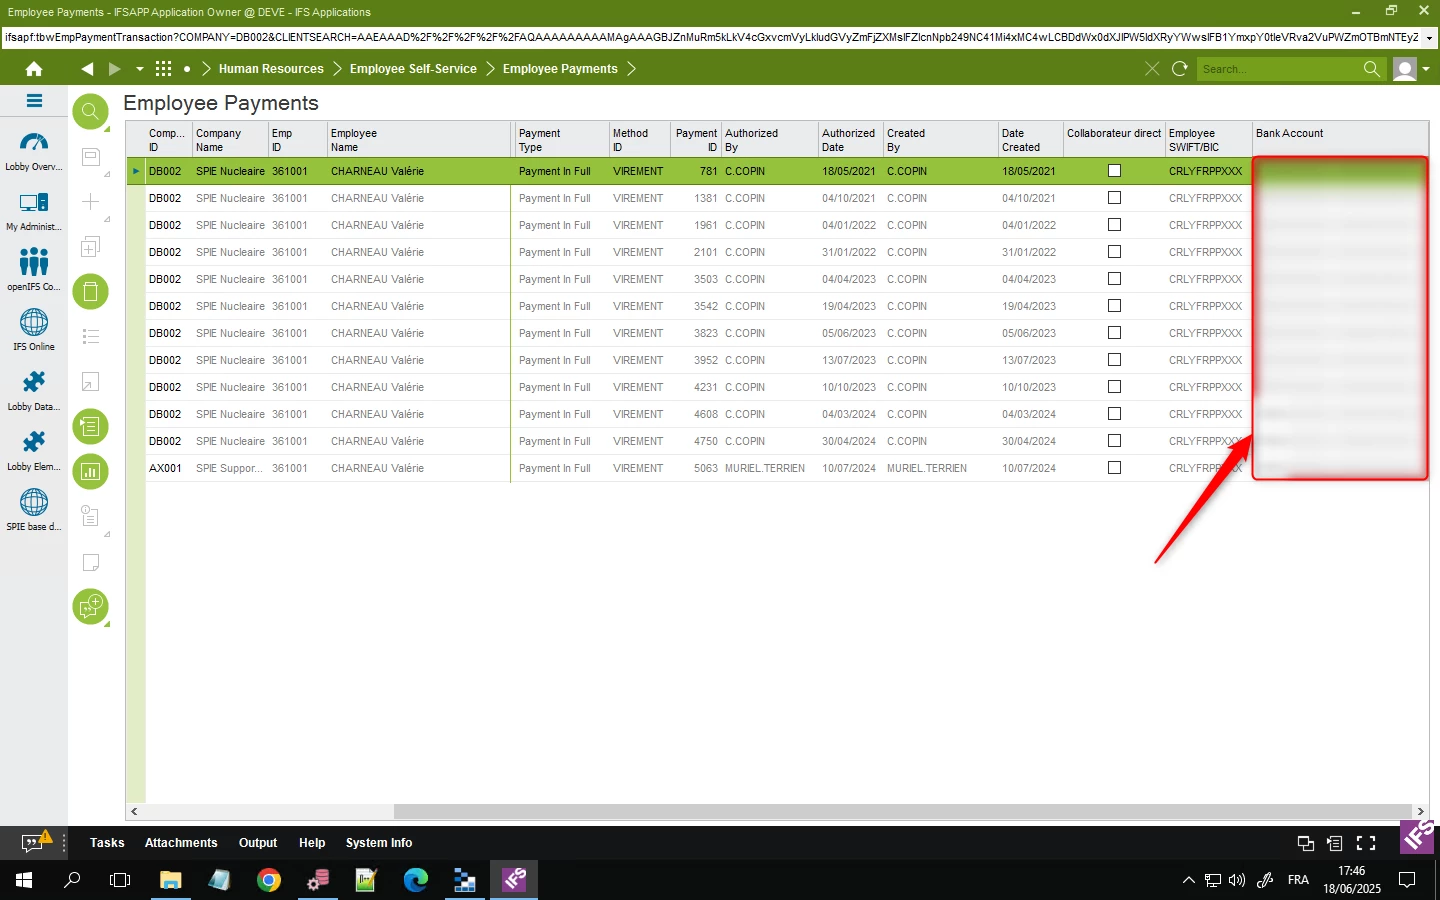Image resolution: width=1440 pixels, height=900 pixels.
Task: Go to Employee Self-Service breadcrumb
Action: pos(413,69)
